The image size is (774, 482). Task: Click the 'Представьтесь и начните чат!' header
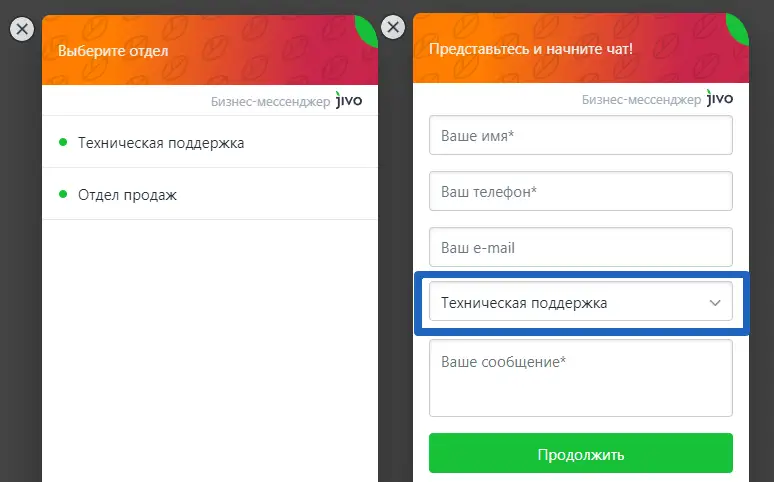point(531,49)
